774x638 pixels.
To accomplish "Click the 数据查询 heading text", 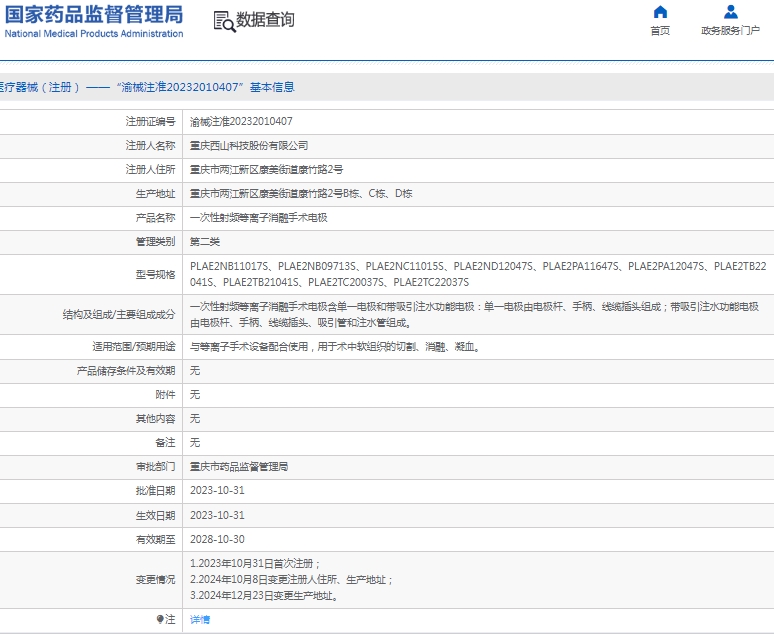I will [266, 20].
